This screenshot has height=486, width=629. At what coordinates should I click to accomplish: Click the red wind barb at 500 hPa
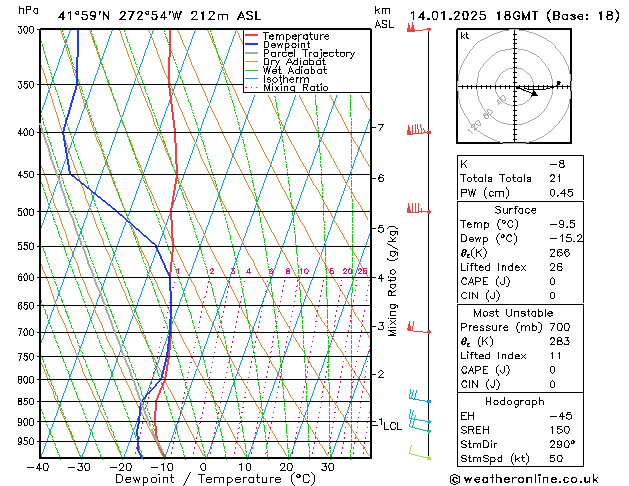point(419,209)
